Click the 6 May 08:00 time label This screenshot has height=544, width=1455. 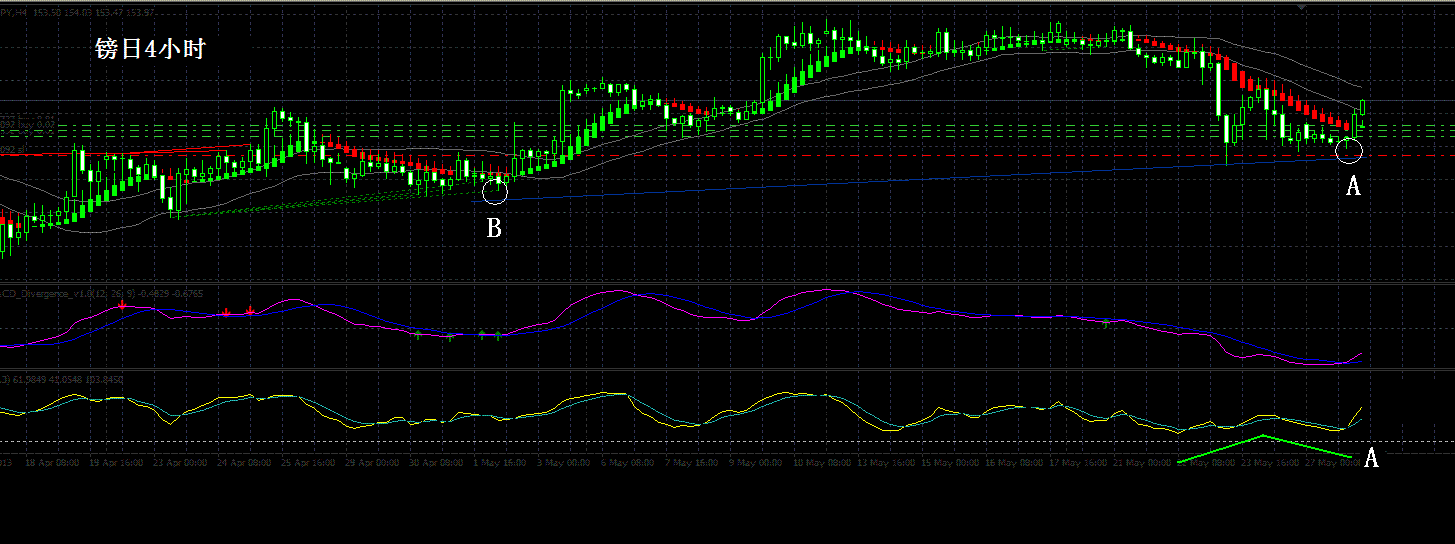tap(628, 462)
